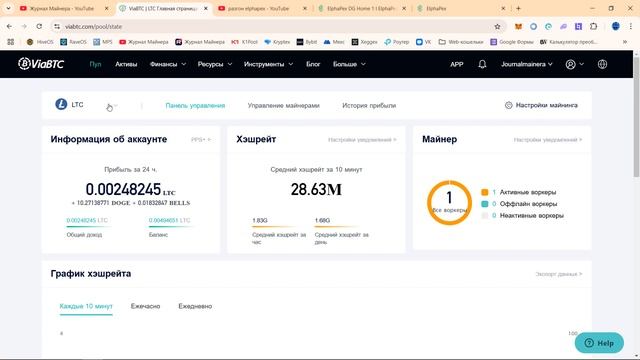Switch to История прибыли tab
Viewport: 640px width, 360px height.
[369, 105]
